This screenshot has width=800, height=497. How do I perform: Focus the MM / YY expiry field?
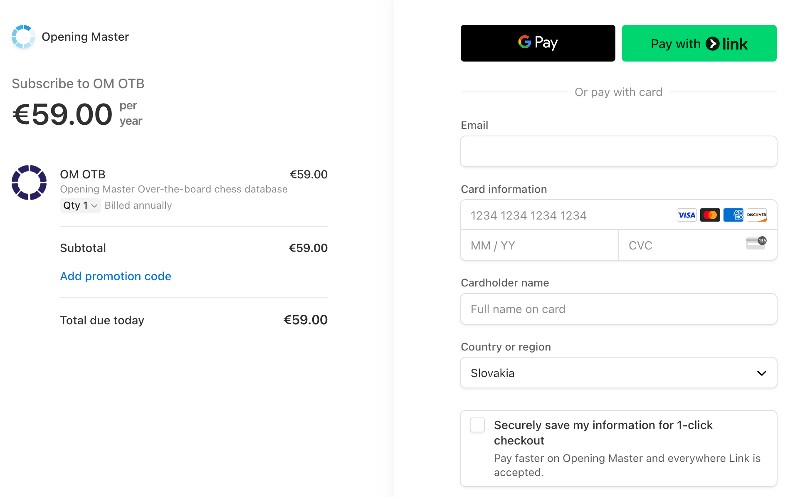click(x=539, y=245)
